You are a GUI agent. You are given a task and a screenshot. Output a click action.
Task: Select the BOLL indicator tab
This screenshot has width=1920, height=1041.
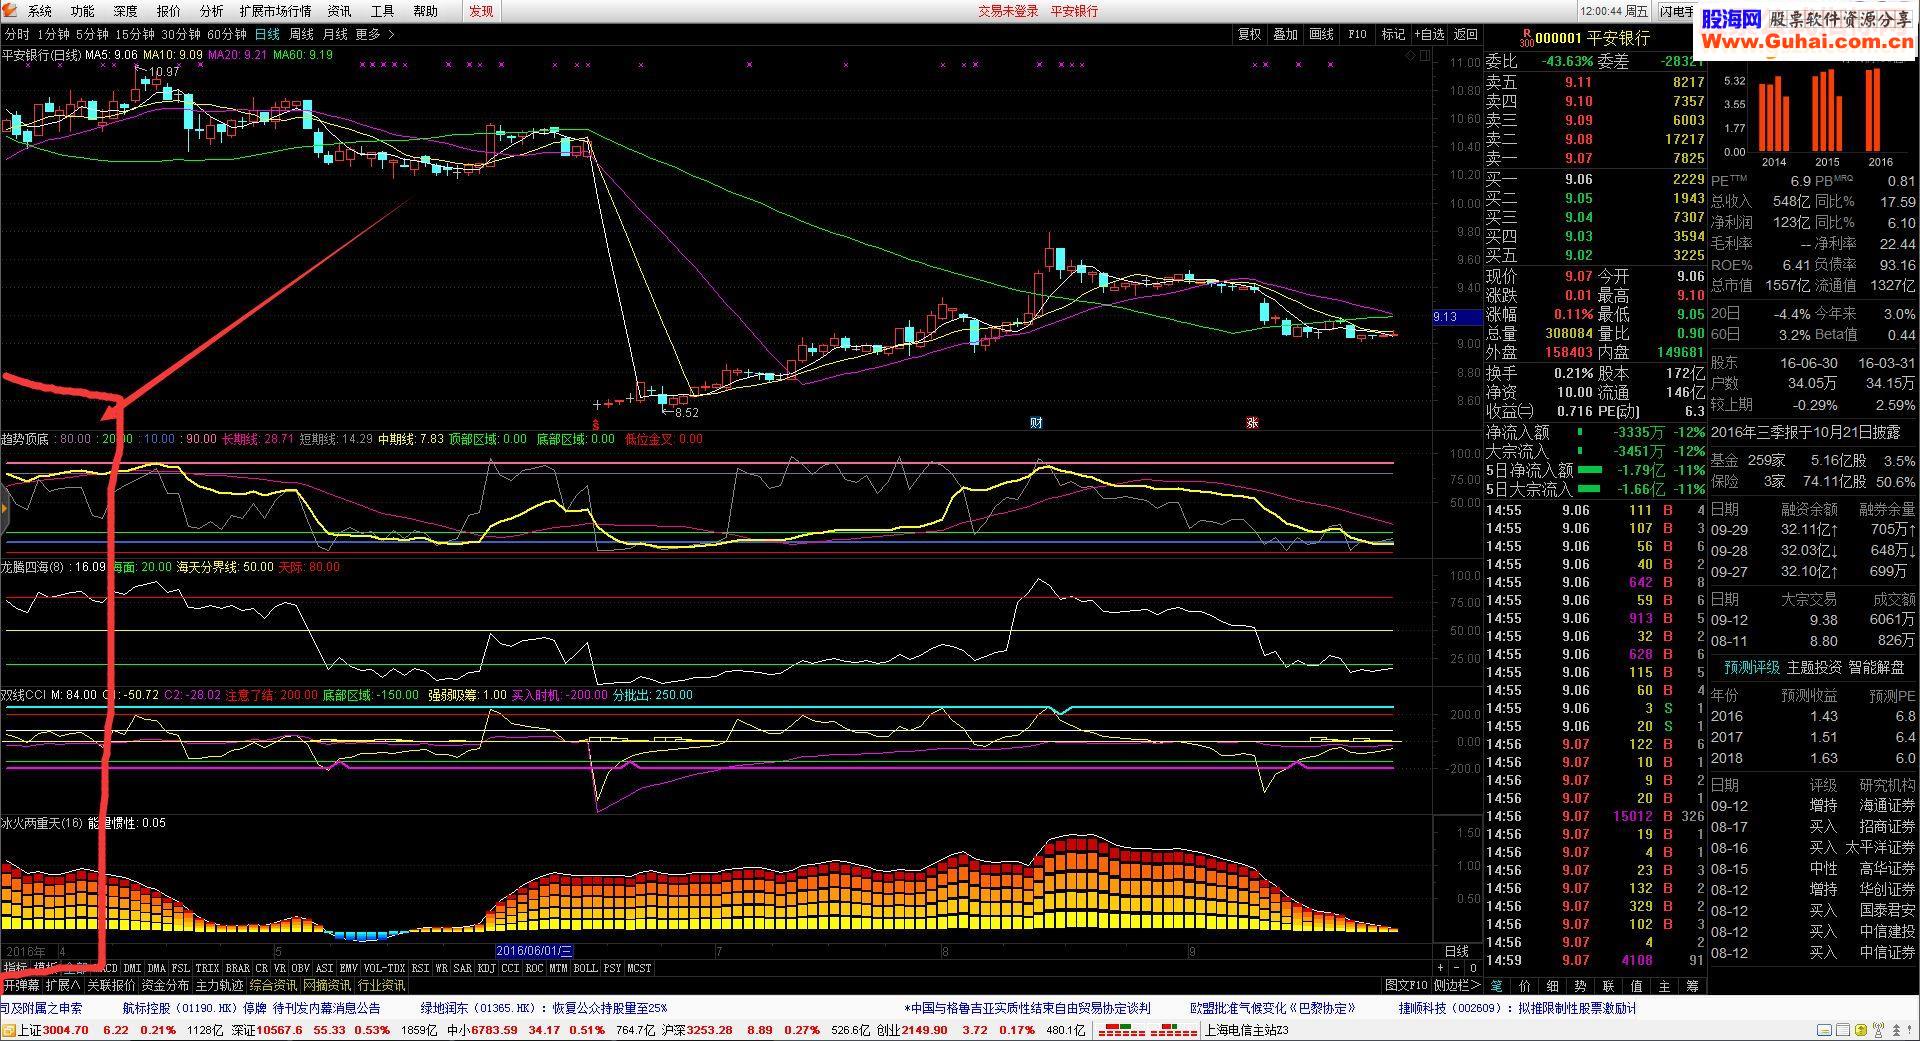click(585, 968)
